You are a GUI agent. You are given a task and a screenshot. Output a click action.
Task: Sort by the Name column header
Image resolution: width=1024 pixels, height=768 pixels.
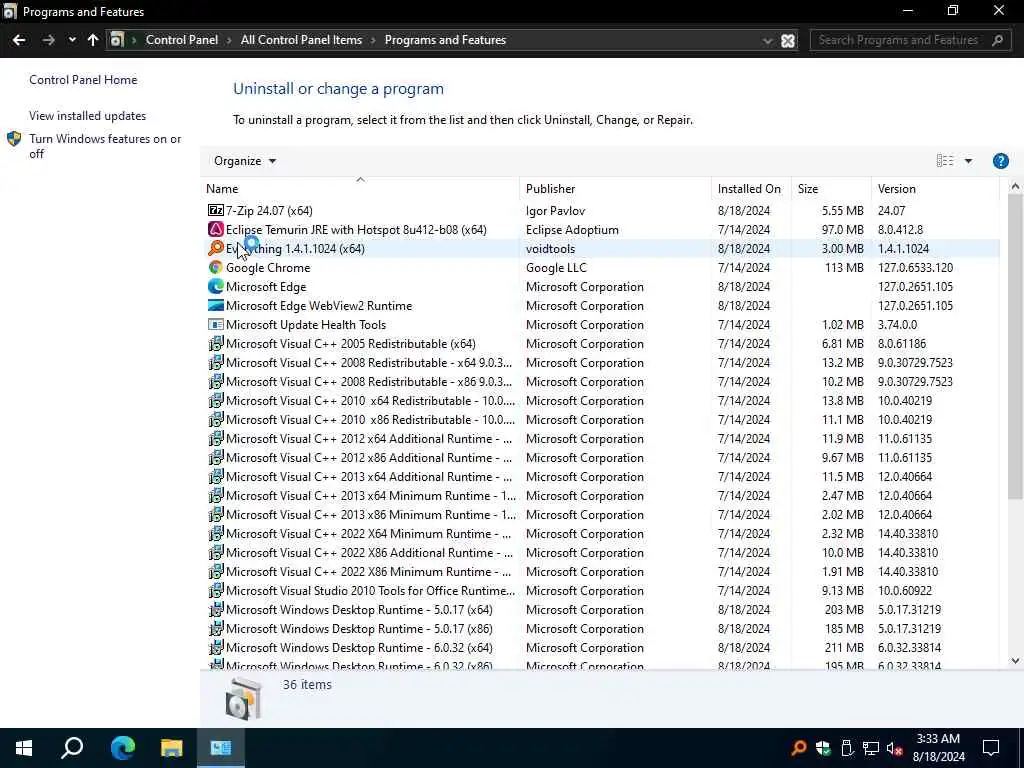tap(360, 188)
